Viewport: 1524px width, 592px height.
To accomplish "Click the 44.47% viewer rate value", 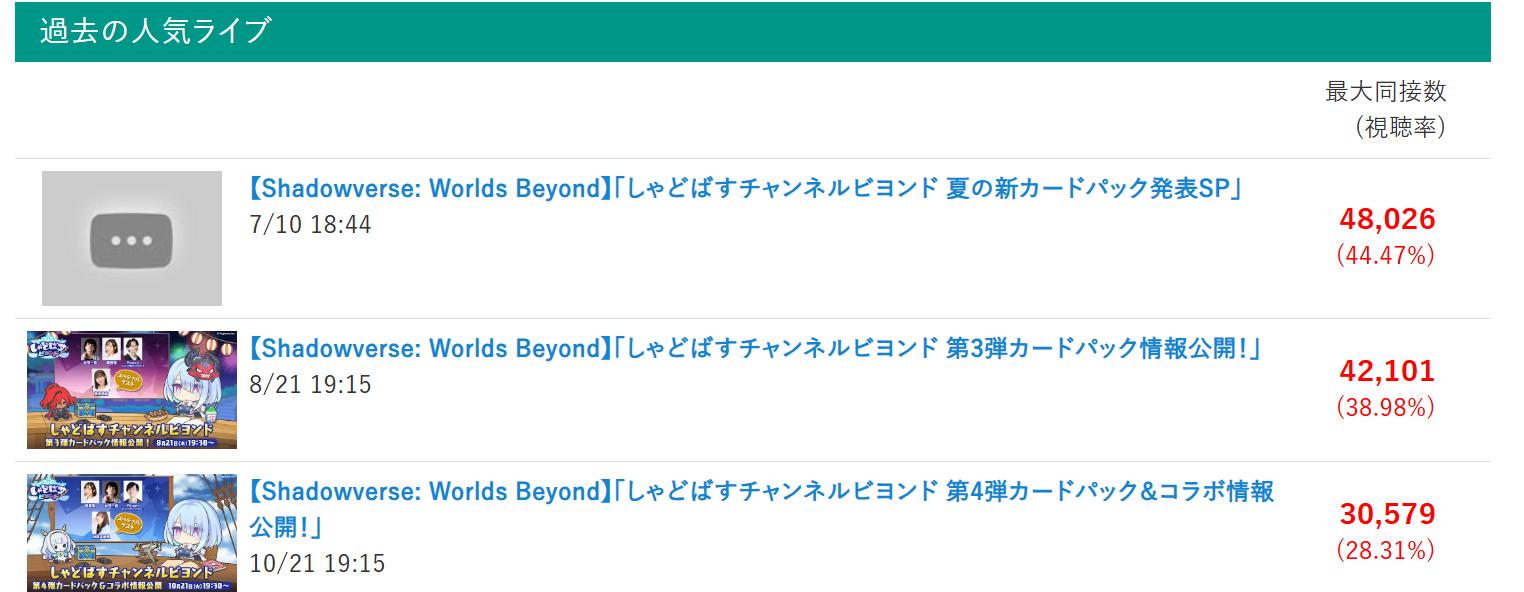I will [1386, 255].
